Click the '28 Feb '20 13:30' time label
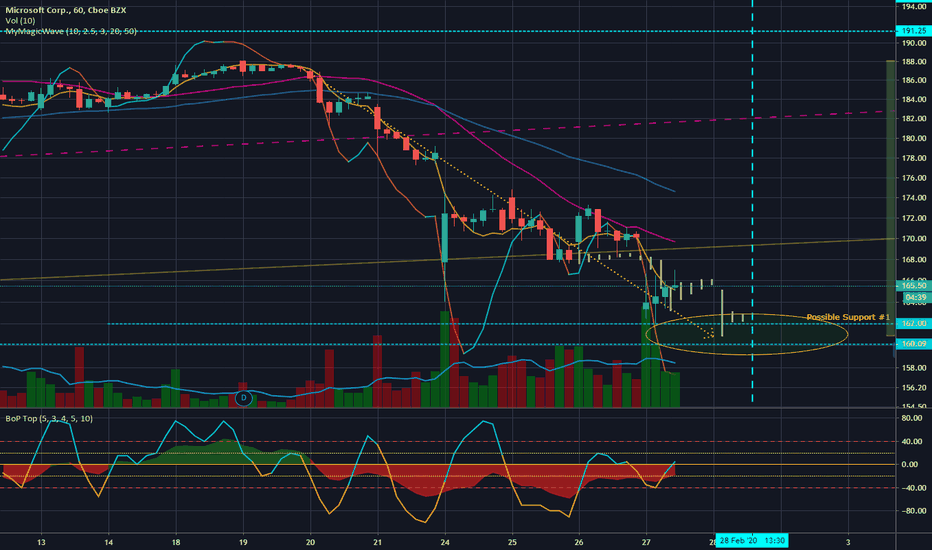Image resolution: width=932 pixels, height=550 pixels. (x=752, y=540)
